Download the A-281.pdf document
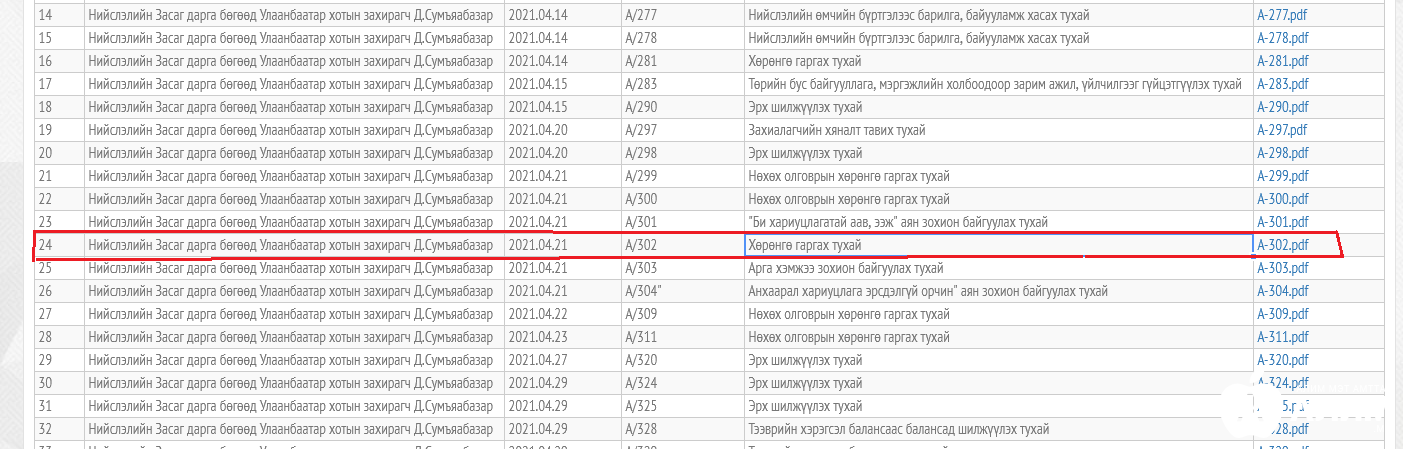 tap(1282, 61)
